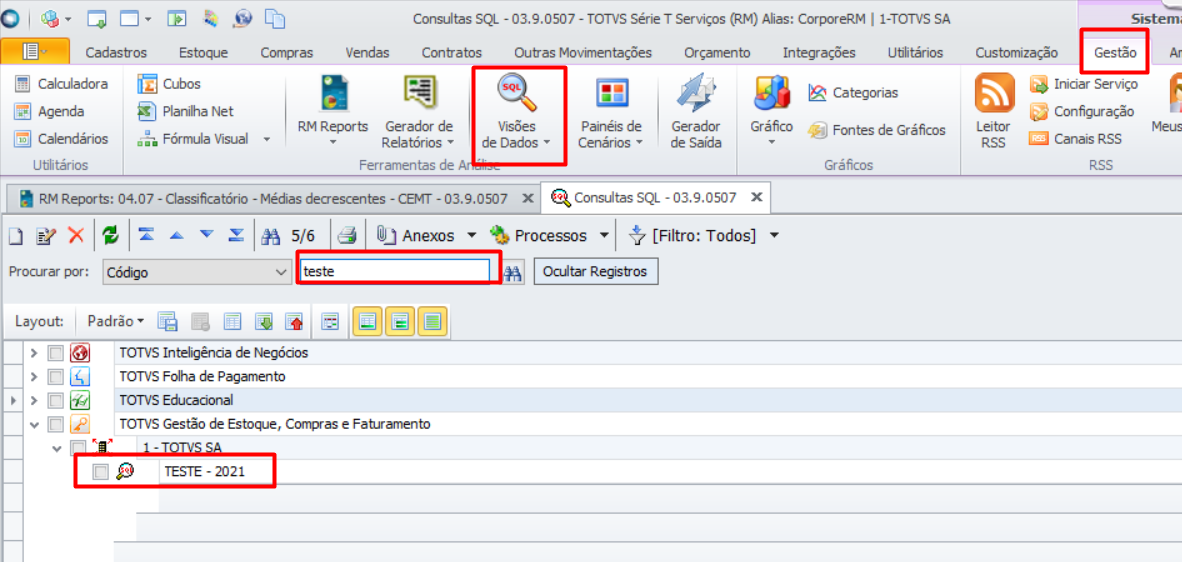This screenshot has height=562, width=1182.
Task: Open RM Reports in ribbon
Action: (x=332, y=111)
